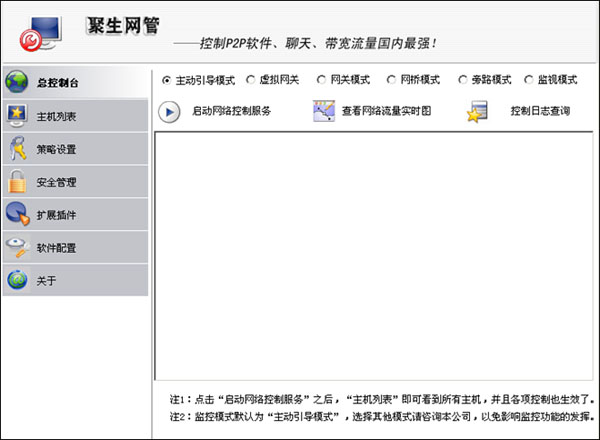Click the @ globe icon for 关于

17,280
